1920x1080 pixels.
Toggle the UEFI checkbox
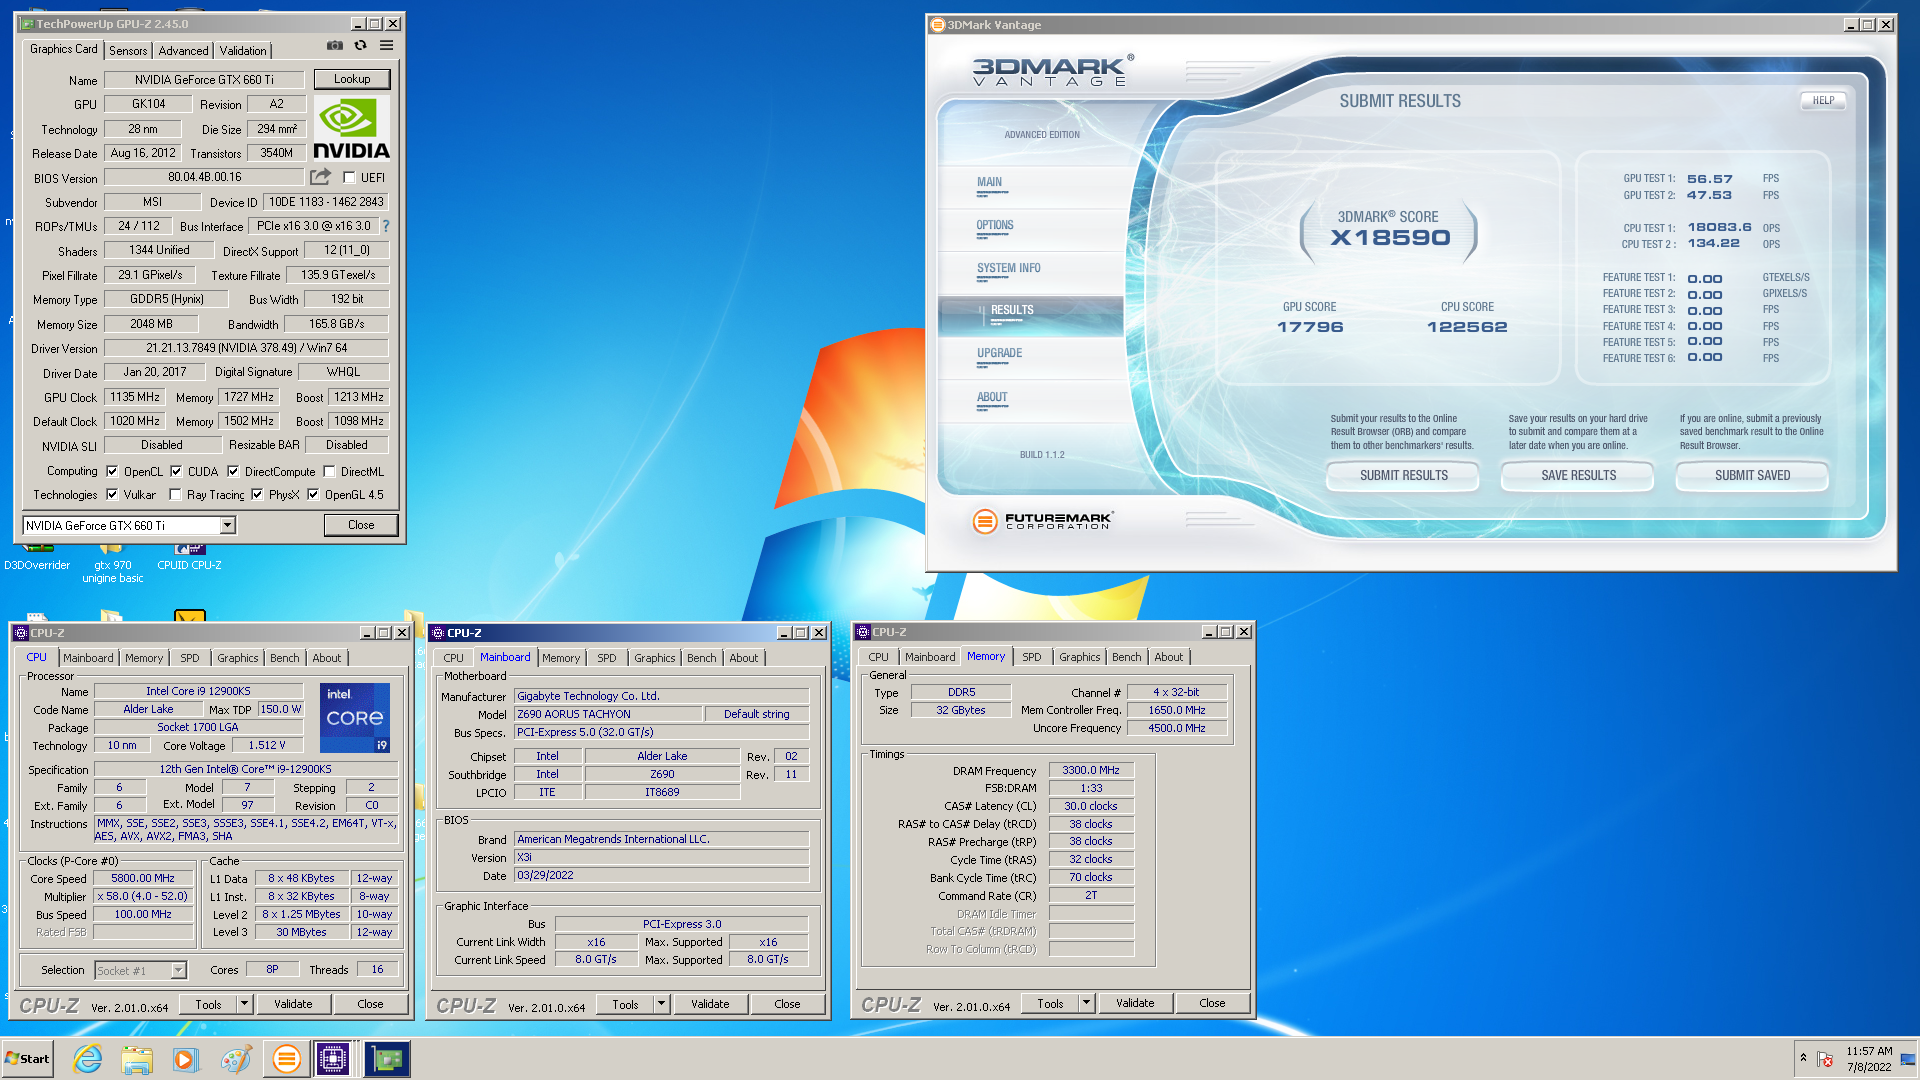(x=349, y=178)
